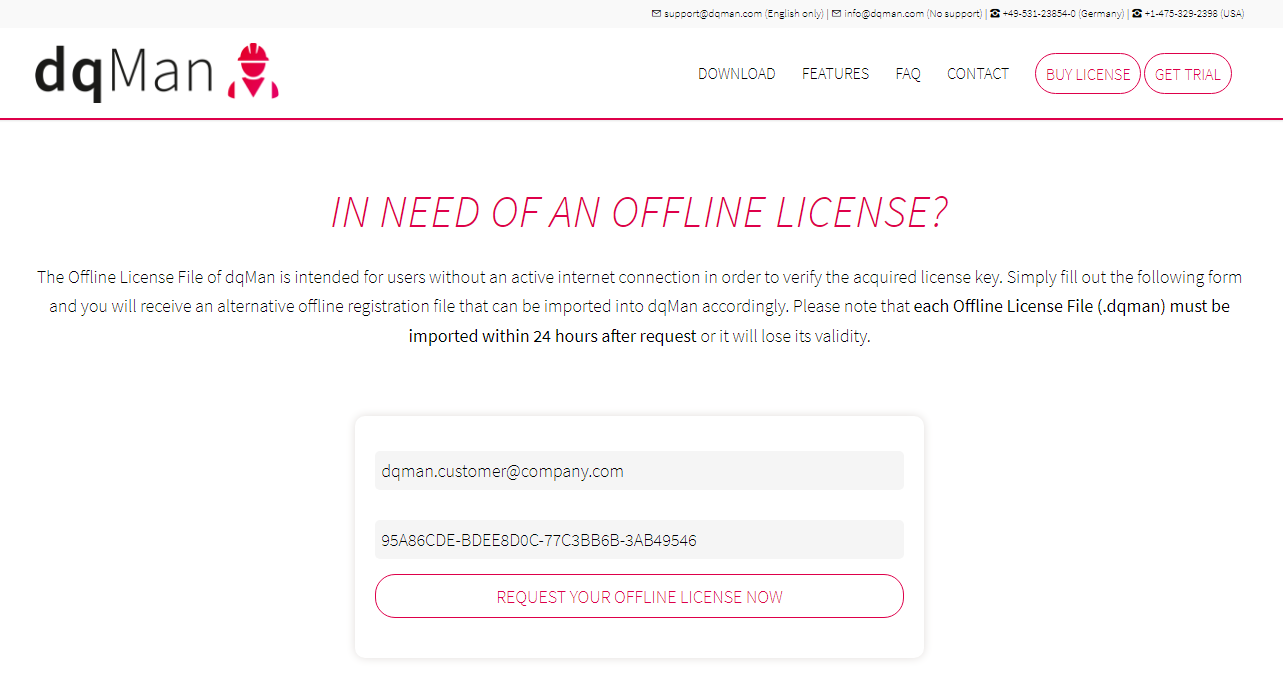Click the red construction worker mascot icon

click(253, 72)
